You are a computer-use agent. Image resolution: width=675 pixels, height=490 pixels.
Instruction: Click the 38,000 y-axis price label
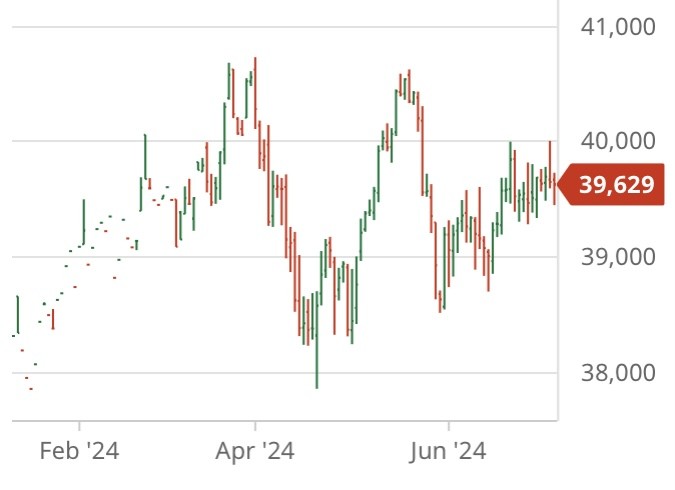pyautogui.click(x=618, y=373)
